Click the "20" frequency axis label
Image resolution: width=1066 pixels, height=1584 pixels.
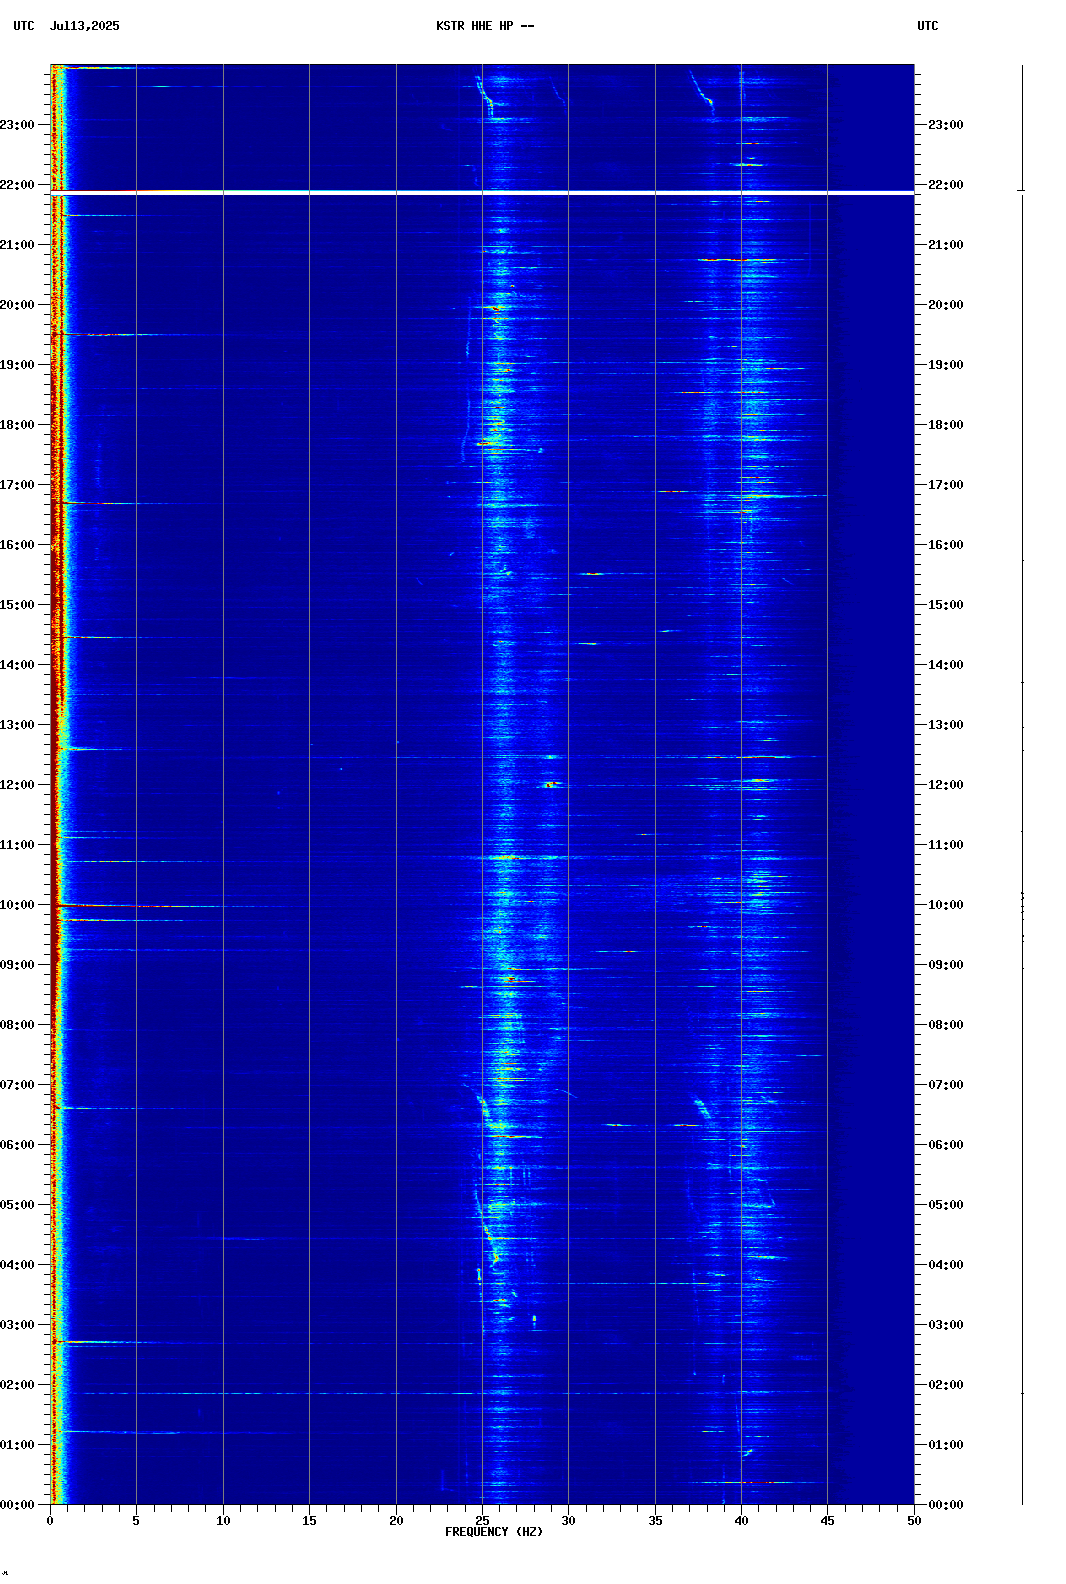(396, 1521)
